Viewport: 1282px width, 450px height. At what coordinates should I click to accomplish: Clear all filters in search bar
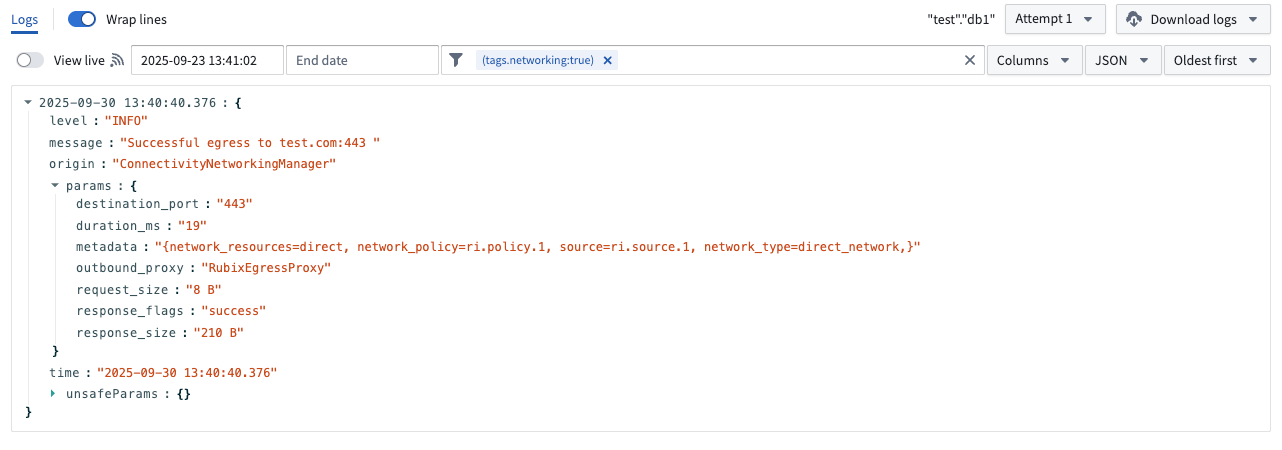pos(969,60)
